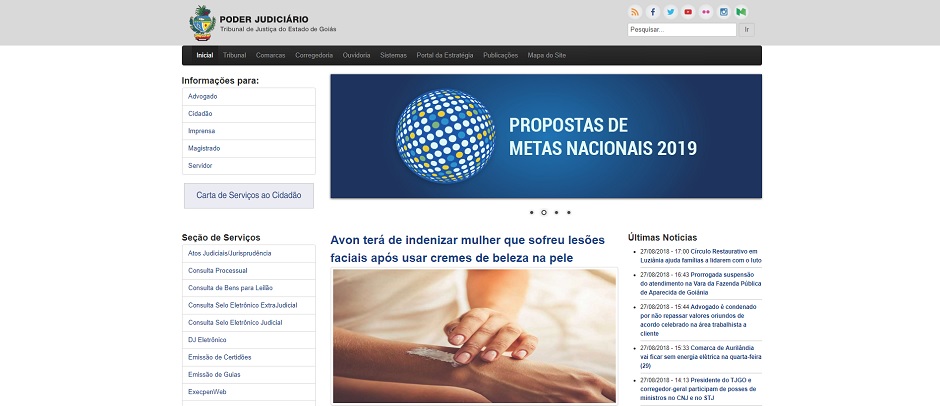
Task: Open Círculo Restaurativo em Luziânia news
Action: 701,256
